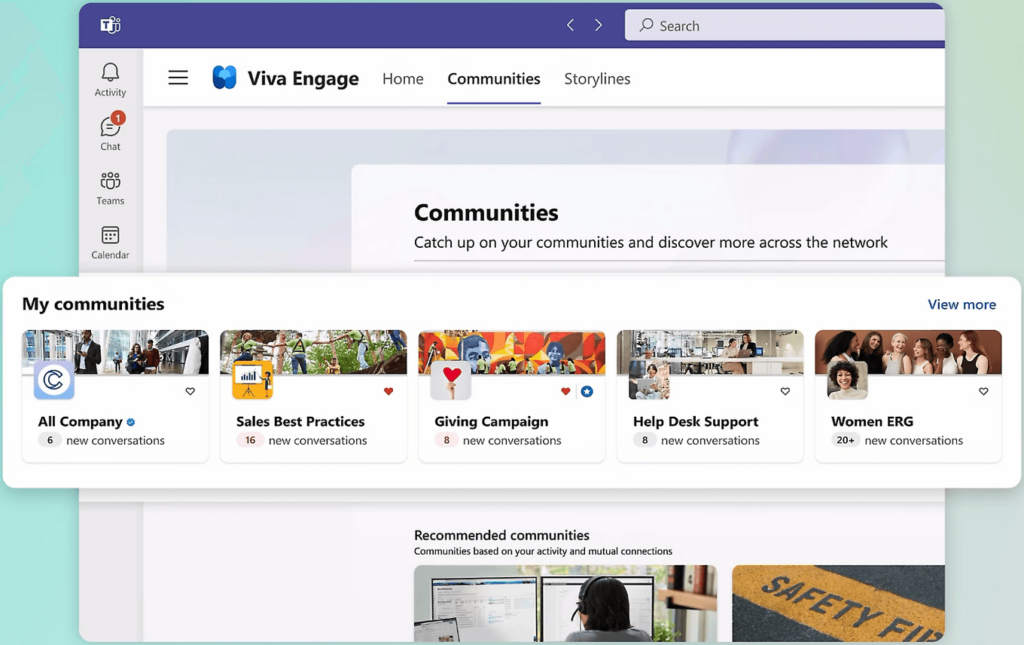Toggle the Giving Campaign heart favorite
The width and height of the screenshot is (1024, 645).
[566, 391]
